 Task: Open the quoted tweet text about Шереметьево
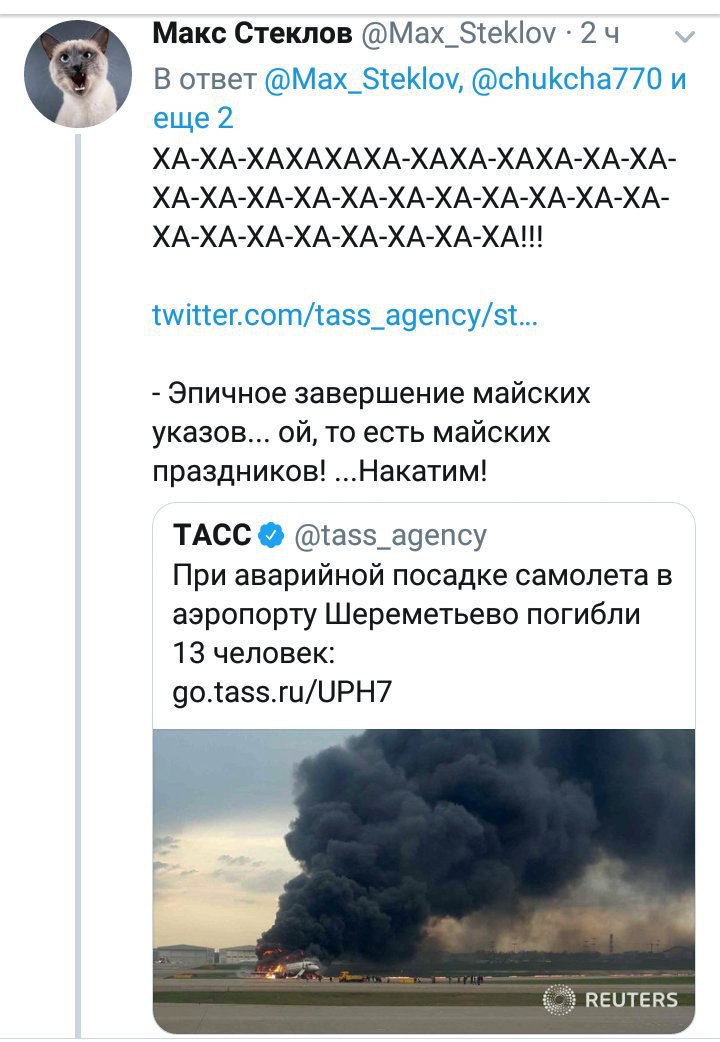point(421,614)
